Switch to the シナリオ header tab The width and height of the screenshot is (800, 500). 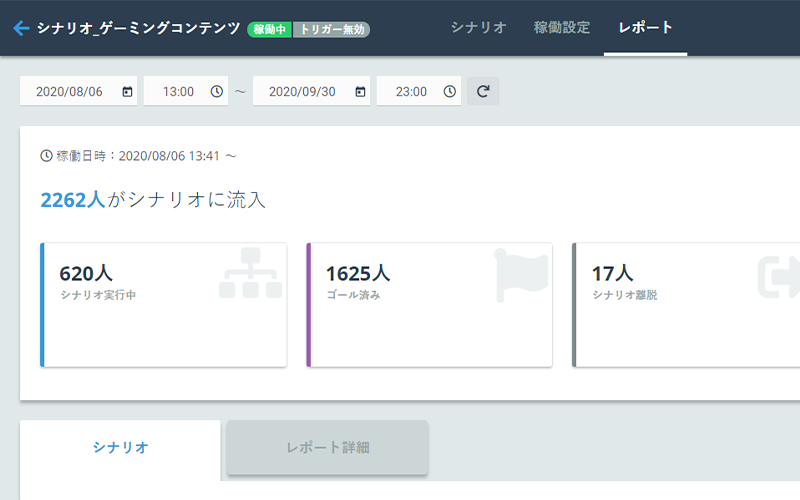[479, 28]
